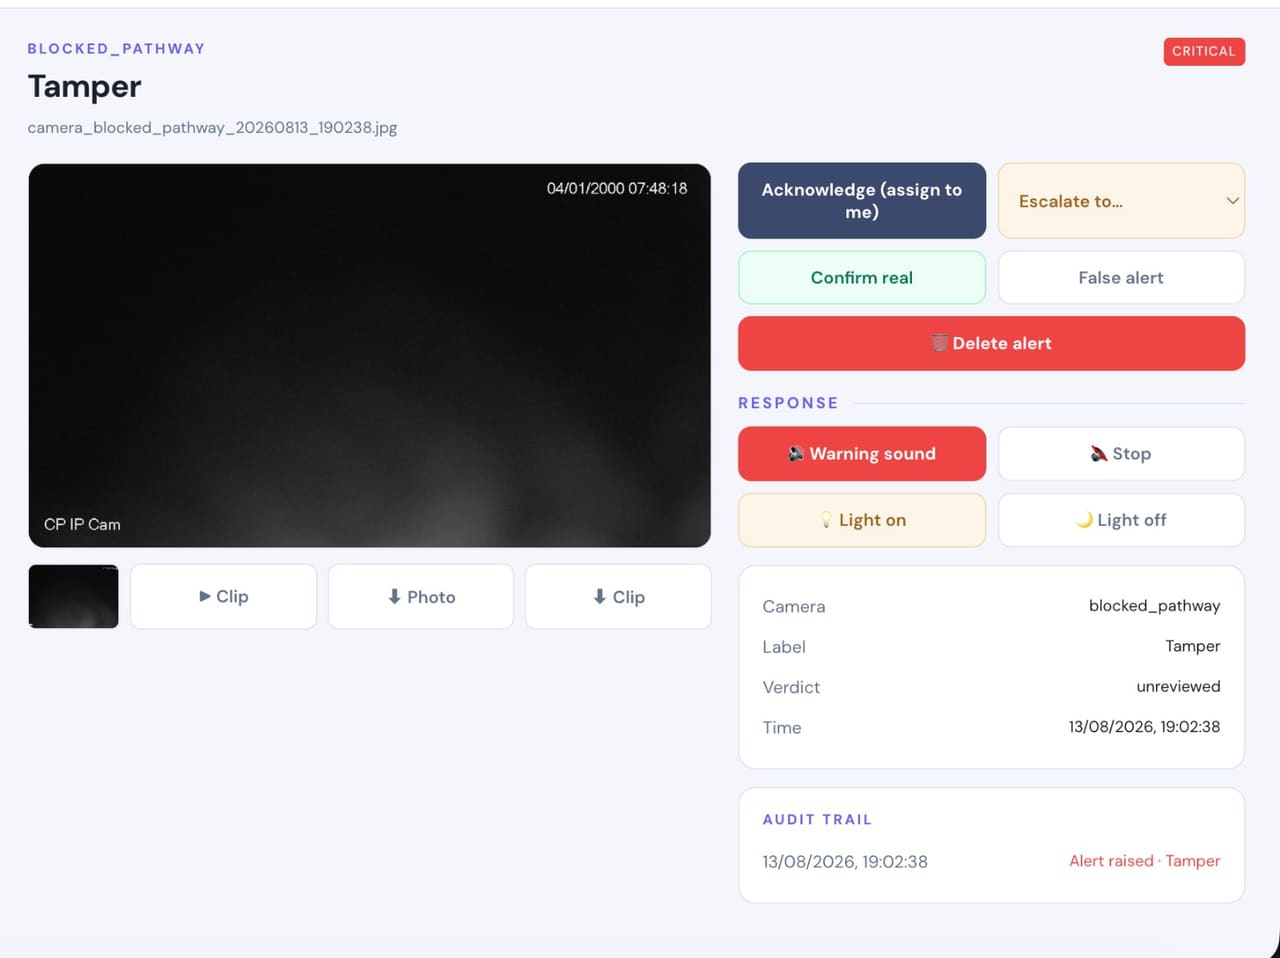Click the main camera preview image
The height and width of the screenshot is (958, 1280).
[x=370, y=356]
